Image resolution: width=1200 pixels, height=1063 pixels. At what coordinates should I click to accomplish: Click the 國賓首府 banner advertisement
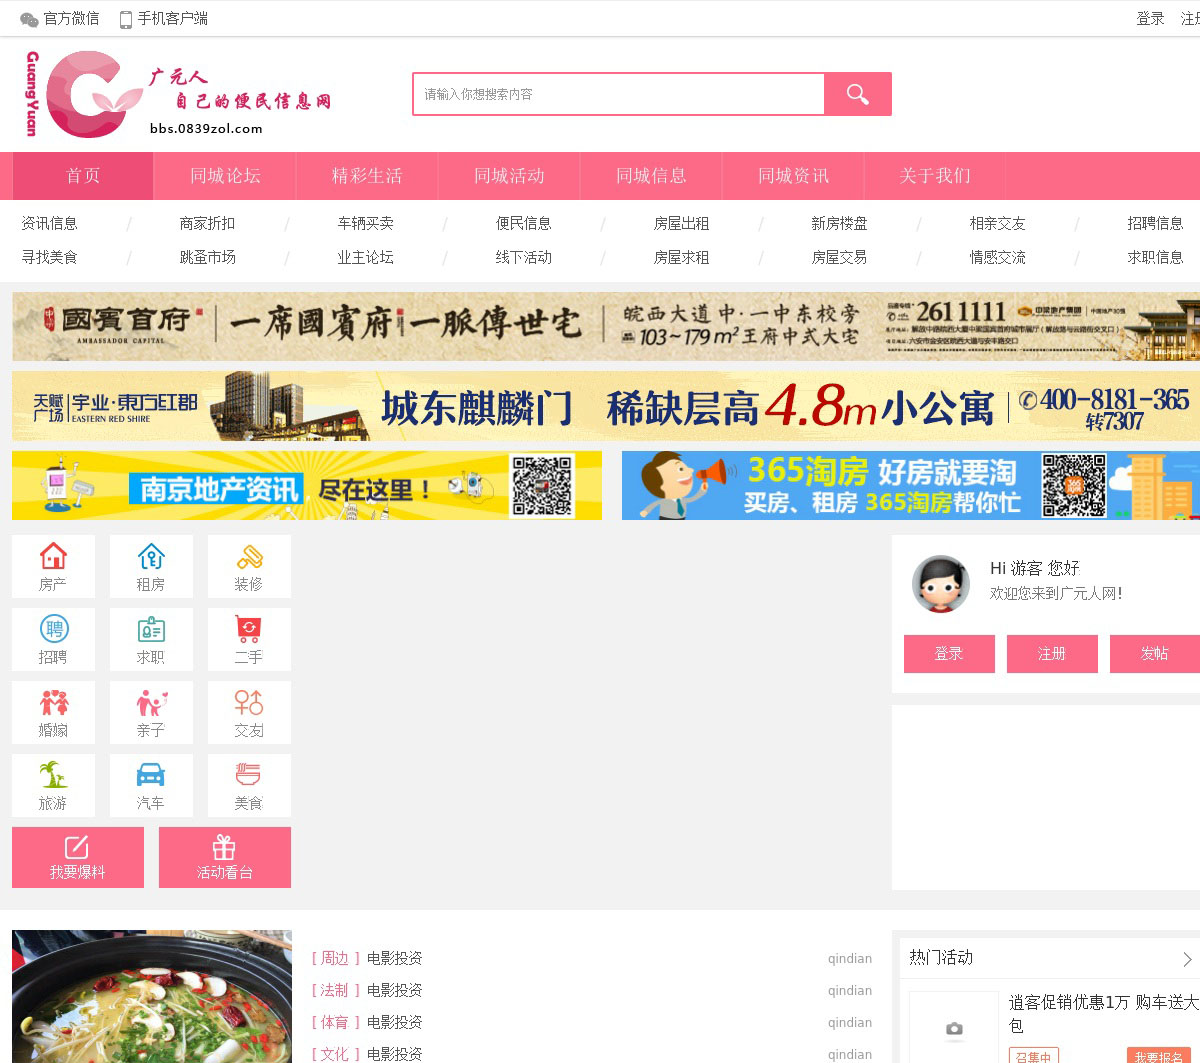click(x=606, y=326)
